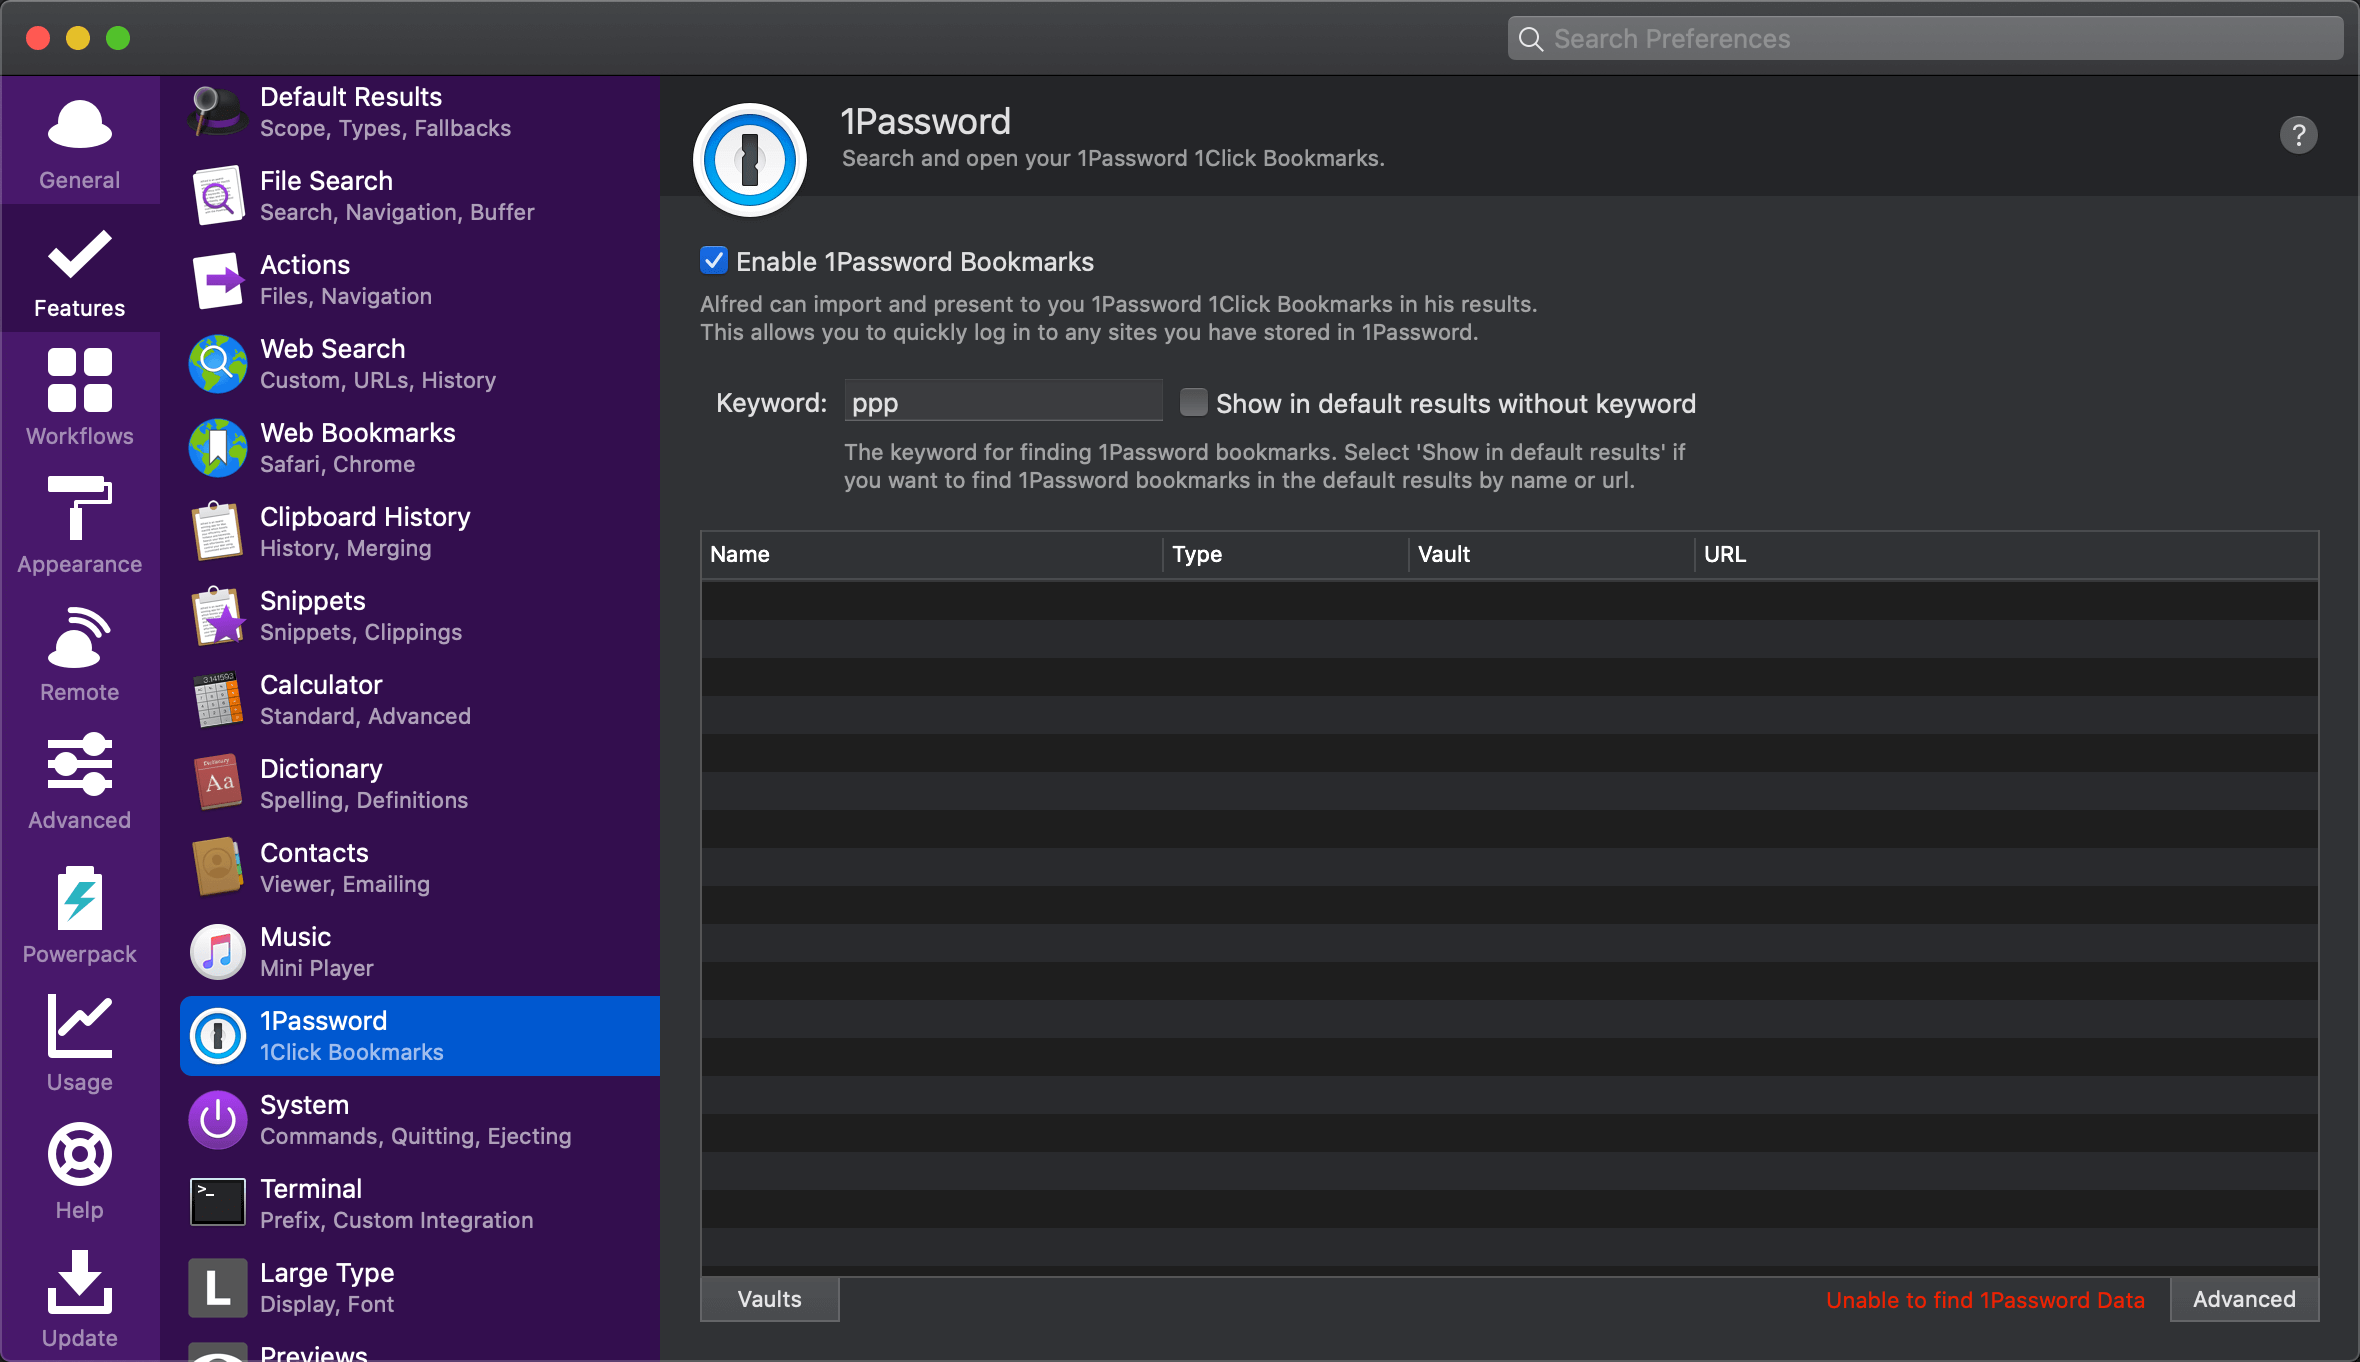Screen dimensions: 2360x1362
Task: Open Advanced sliders tab
Action: click(x=80, y=782)
